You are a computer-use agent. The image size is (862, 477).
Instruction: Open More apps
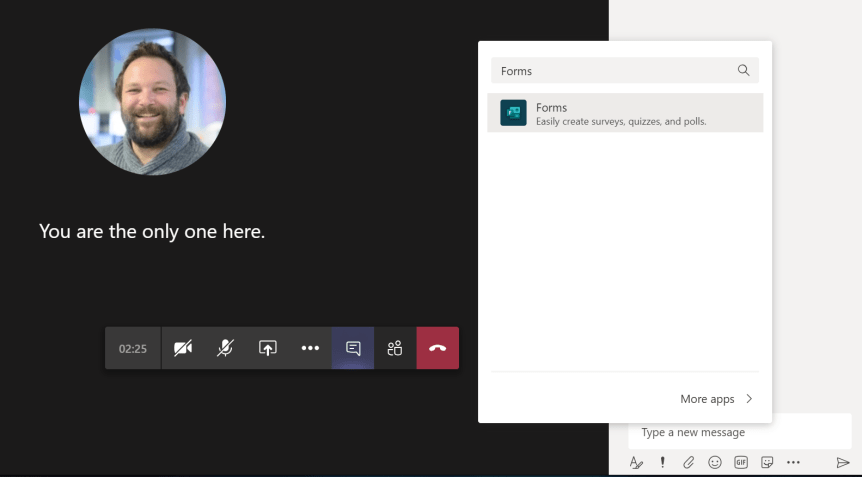[707, 399]
